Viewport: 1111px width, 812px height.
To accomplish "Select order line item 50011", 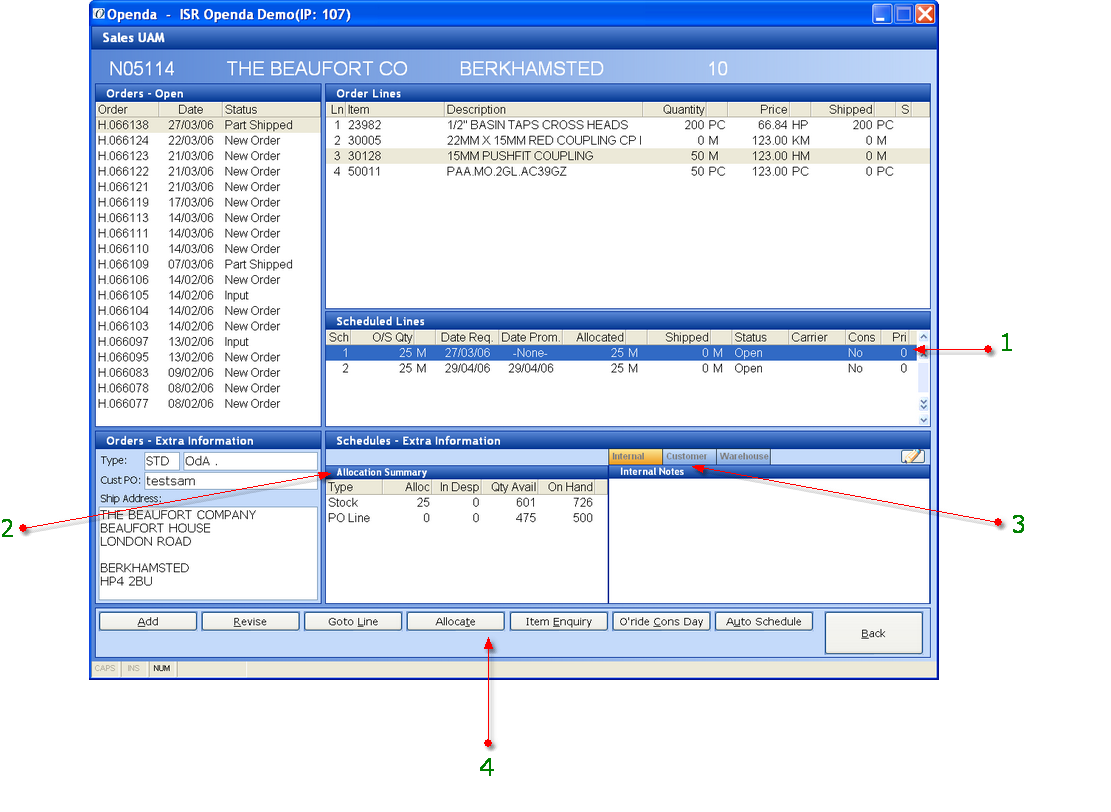I will click(x=628, y=171).
